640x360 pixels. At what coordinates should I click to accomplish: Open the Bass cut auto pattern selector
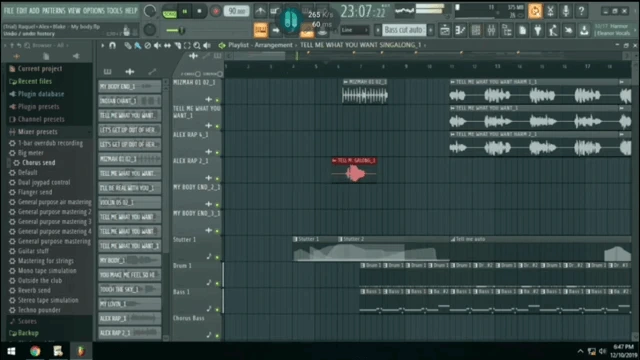pos(404,30)
